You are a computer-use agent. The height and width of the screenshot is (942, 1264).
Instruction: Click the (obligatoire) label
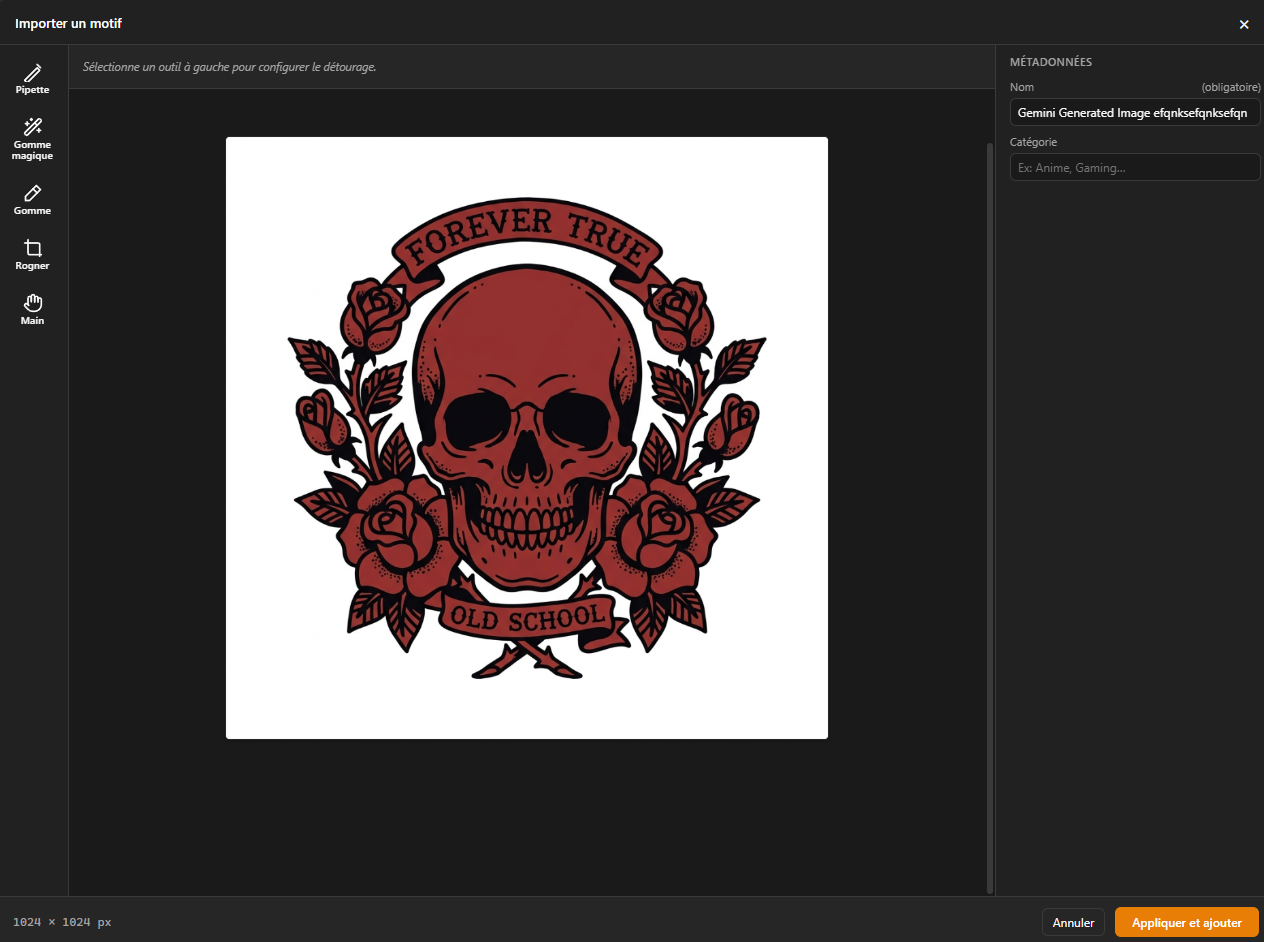(1231, 88)
